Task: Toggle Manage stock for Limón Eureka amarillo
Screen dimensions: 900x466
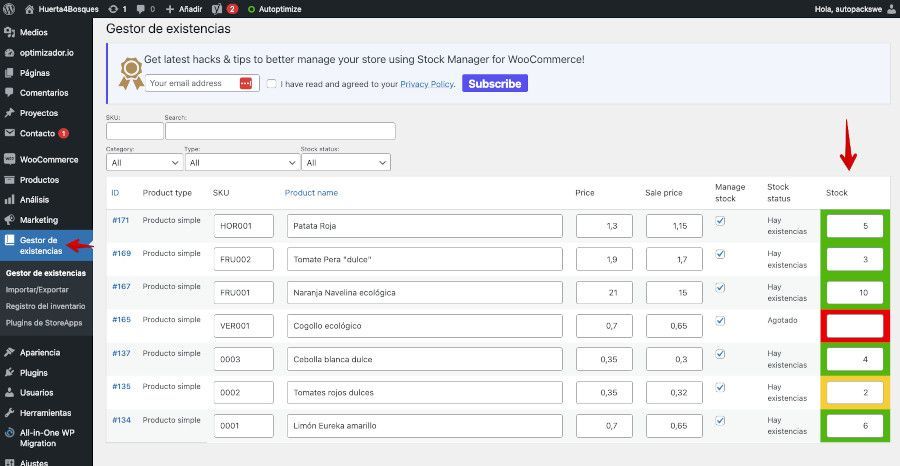Action: [x=720, y=421]
